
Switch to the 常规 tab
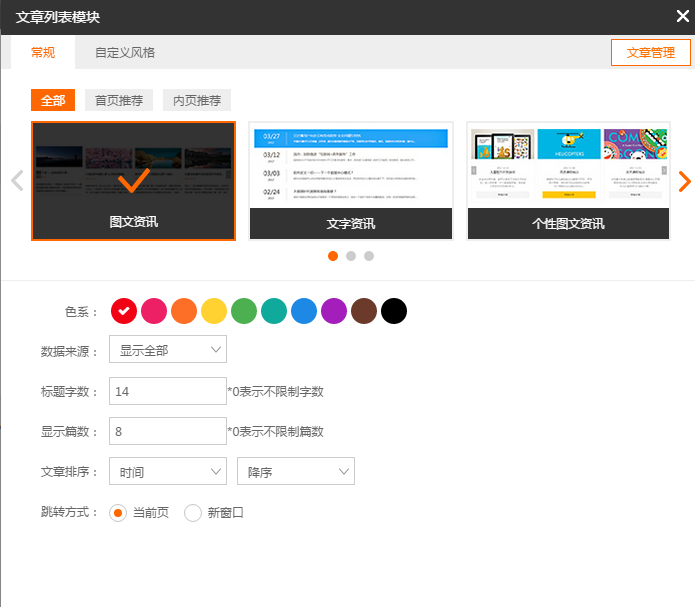tap(43, 53)
